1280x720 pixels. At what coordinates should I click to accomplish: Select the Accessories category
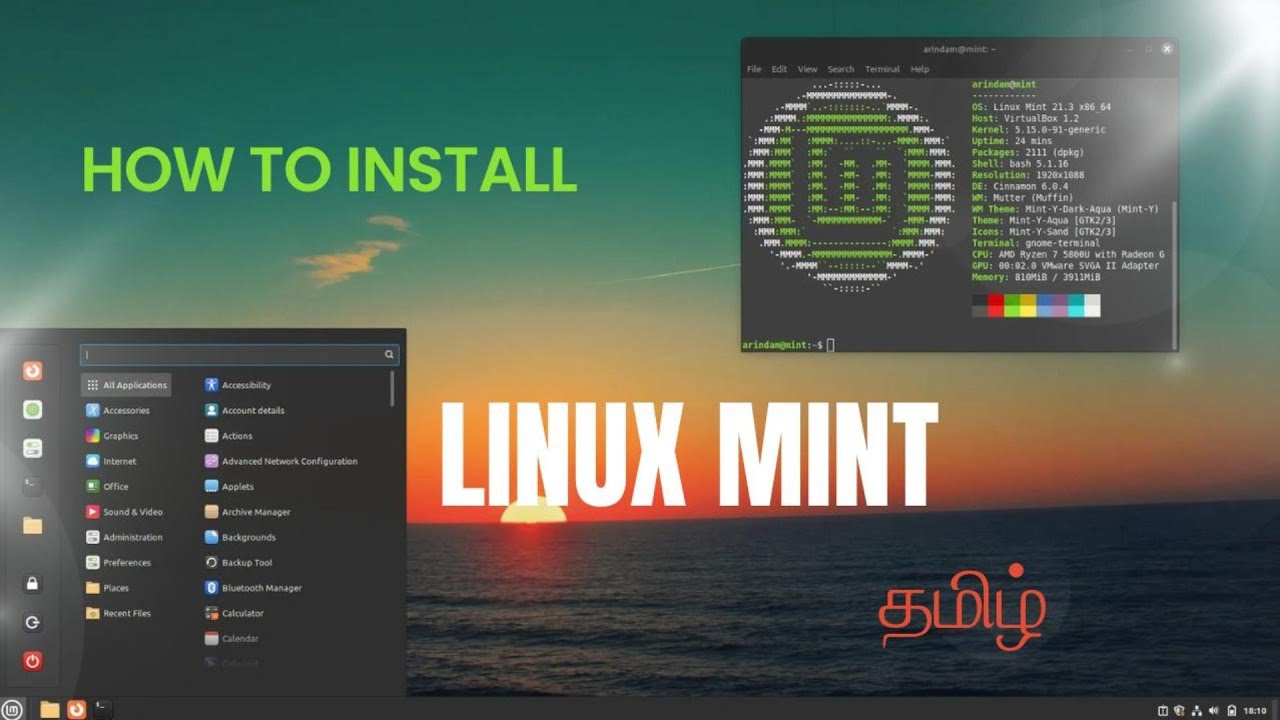[118, 410]
